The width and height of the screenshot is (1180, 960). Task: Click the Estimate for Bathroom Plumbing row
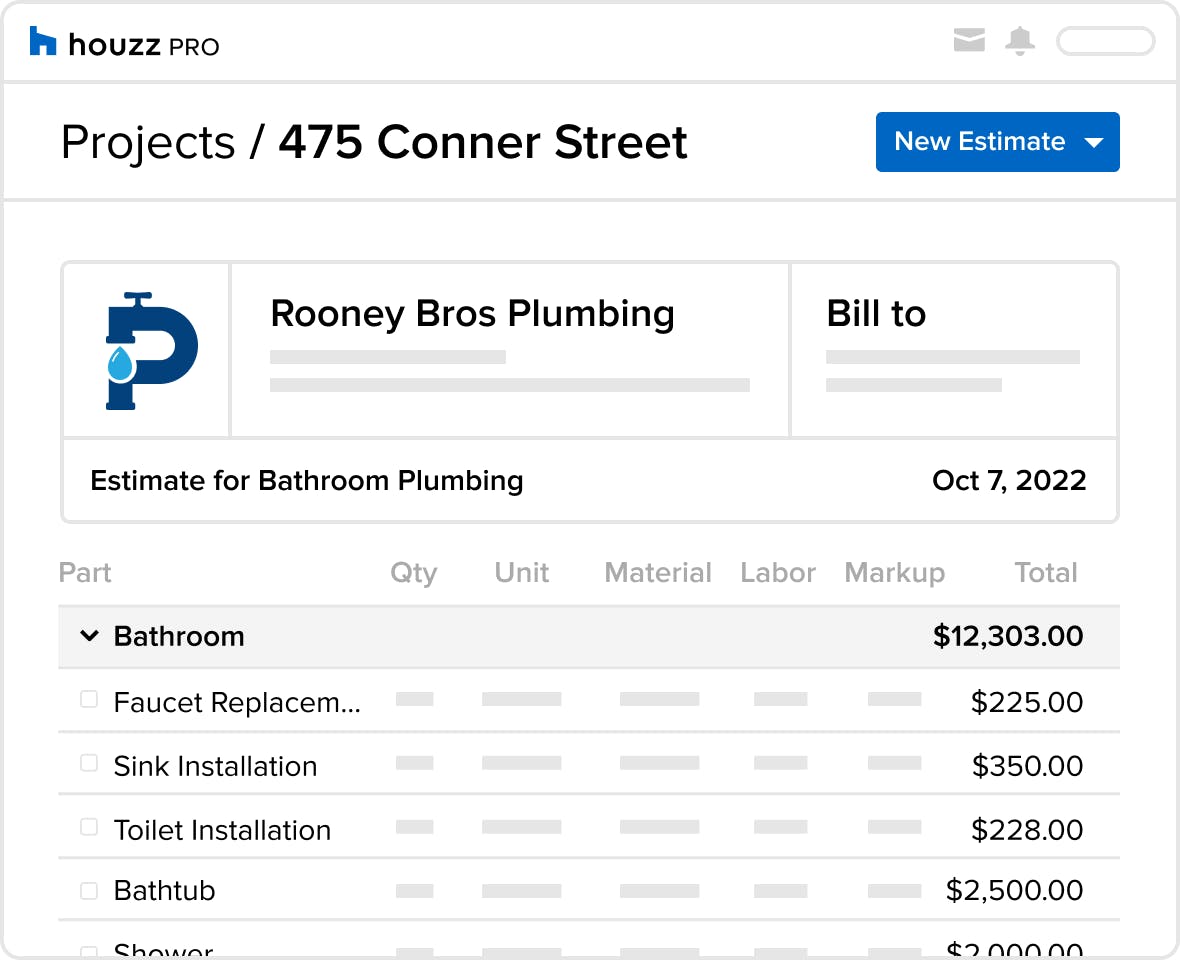(x=307, y=480)
